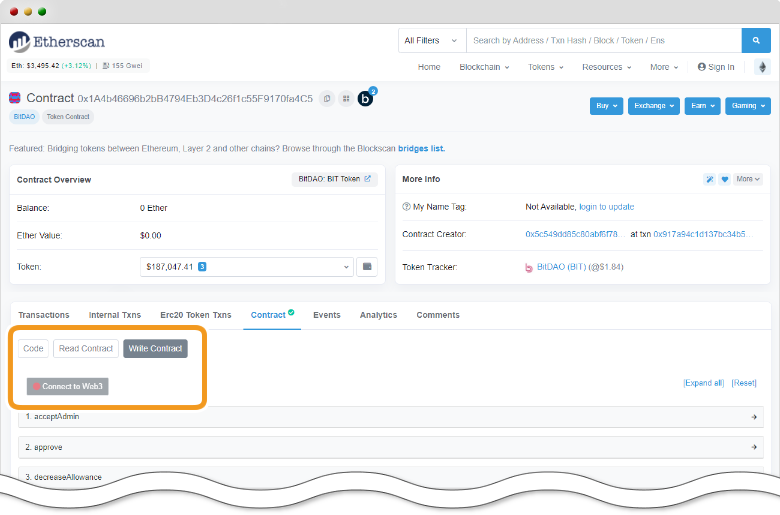The width and height of the screenshot is (780, 515).
Task: Open the More dropdown in More Info
Action: tap(748, 179)
